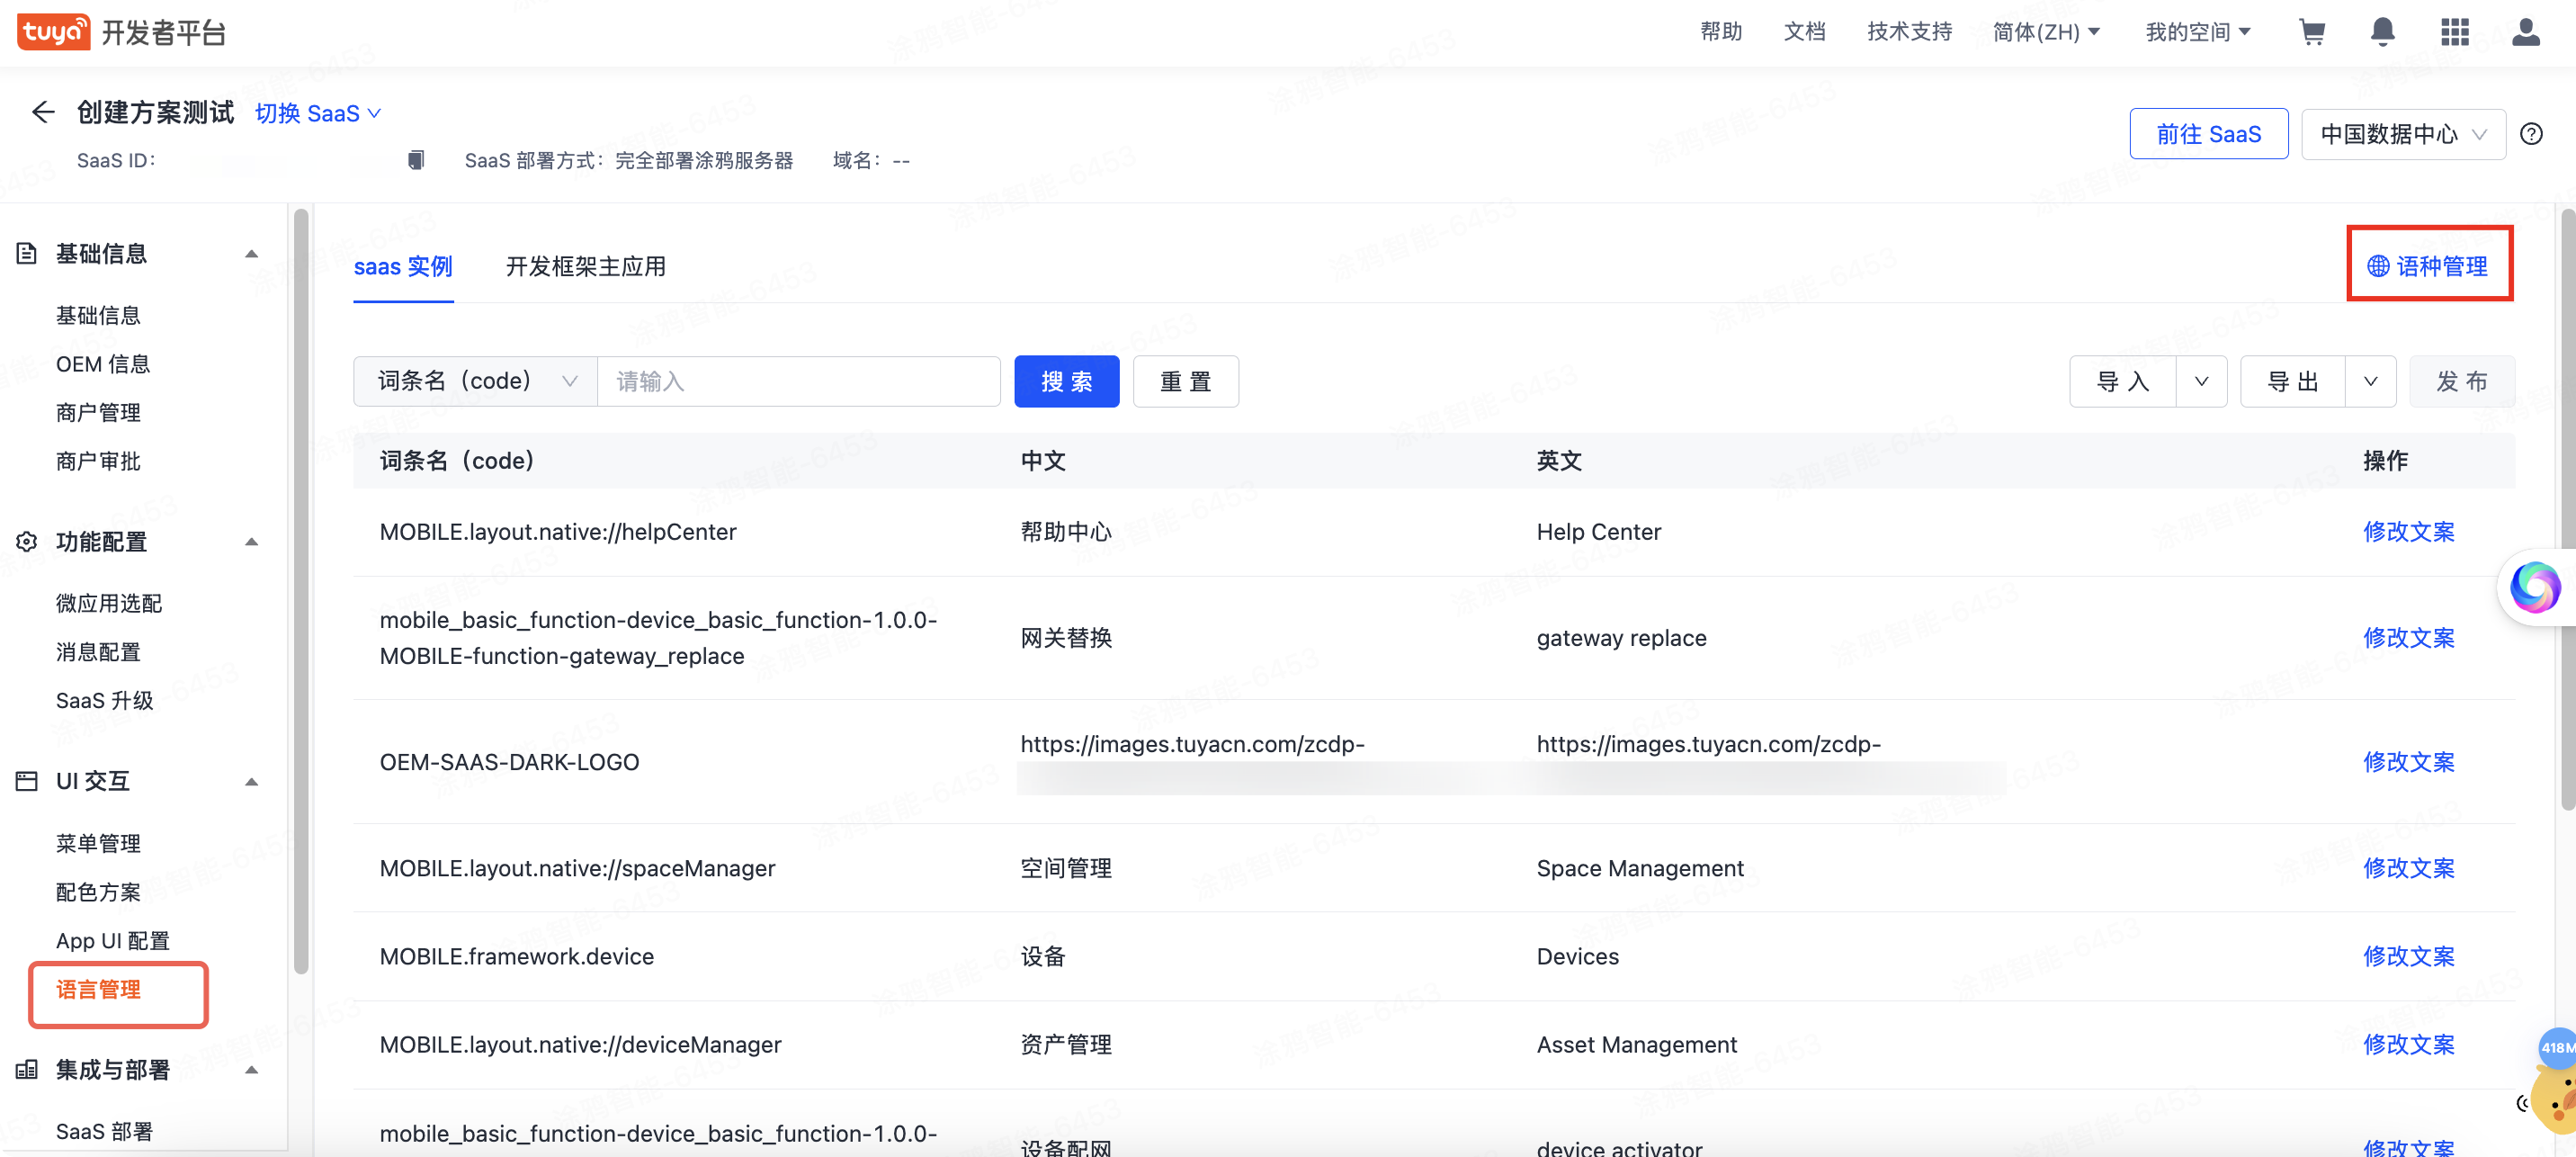Image resolution: width=2576 pixels, height=1157 pixels.
Task: Collapse the 功能配置 sidebar section
Action: 252,542
